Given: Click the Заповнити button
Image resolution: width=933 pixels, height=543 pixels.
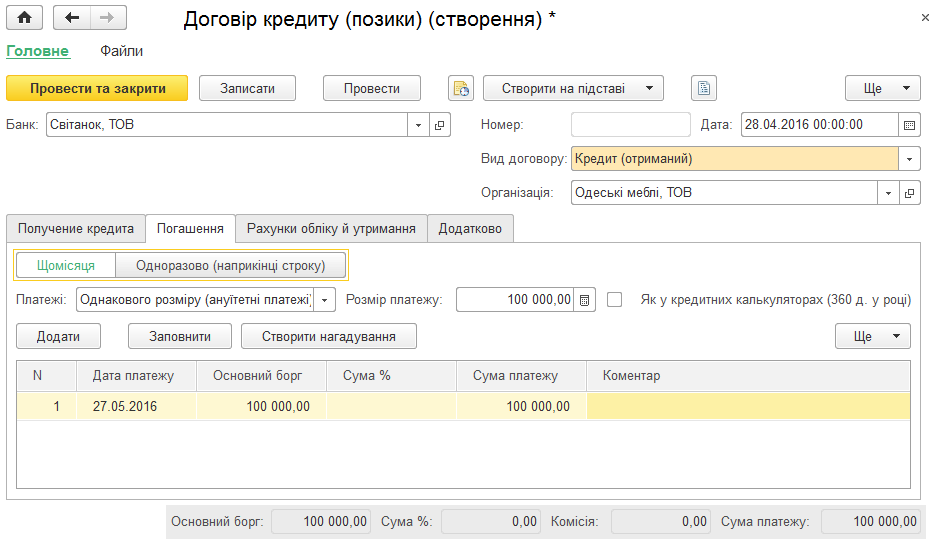Looking at the screenshot, I should pyautogui.click(x=180, y=337).
